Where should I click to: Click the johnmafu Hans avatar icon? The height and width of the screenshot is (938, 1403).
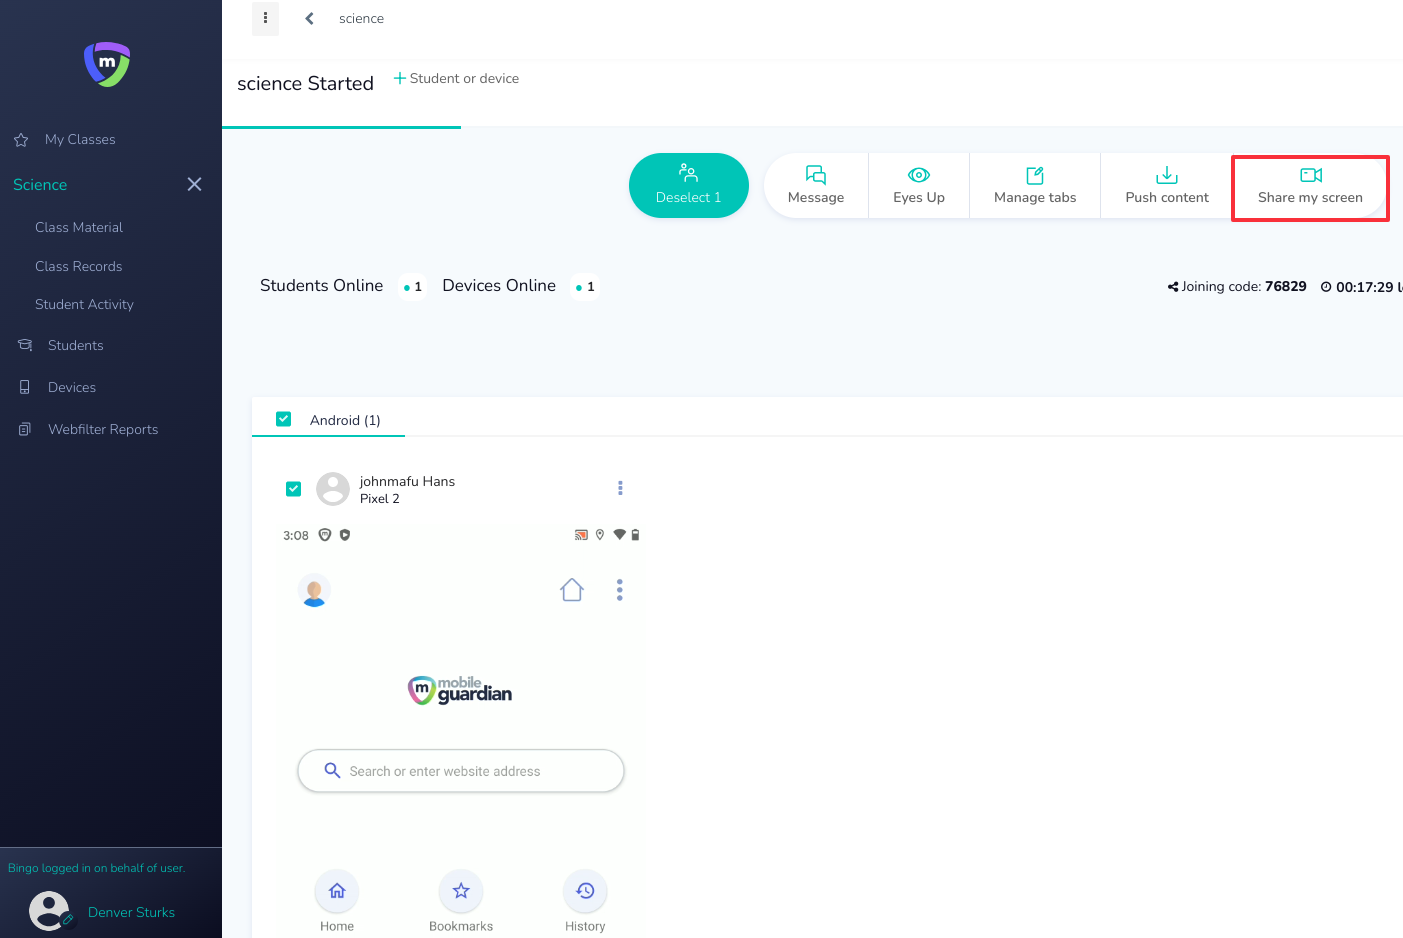[333, 489]
